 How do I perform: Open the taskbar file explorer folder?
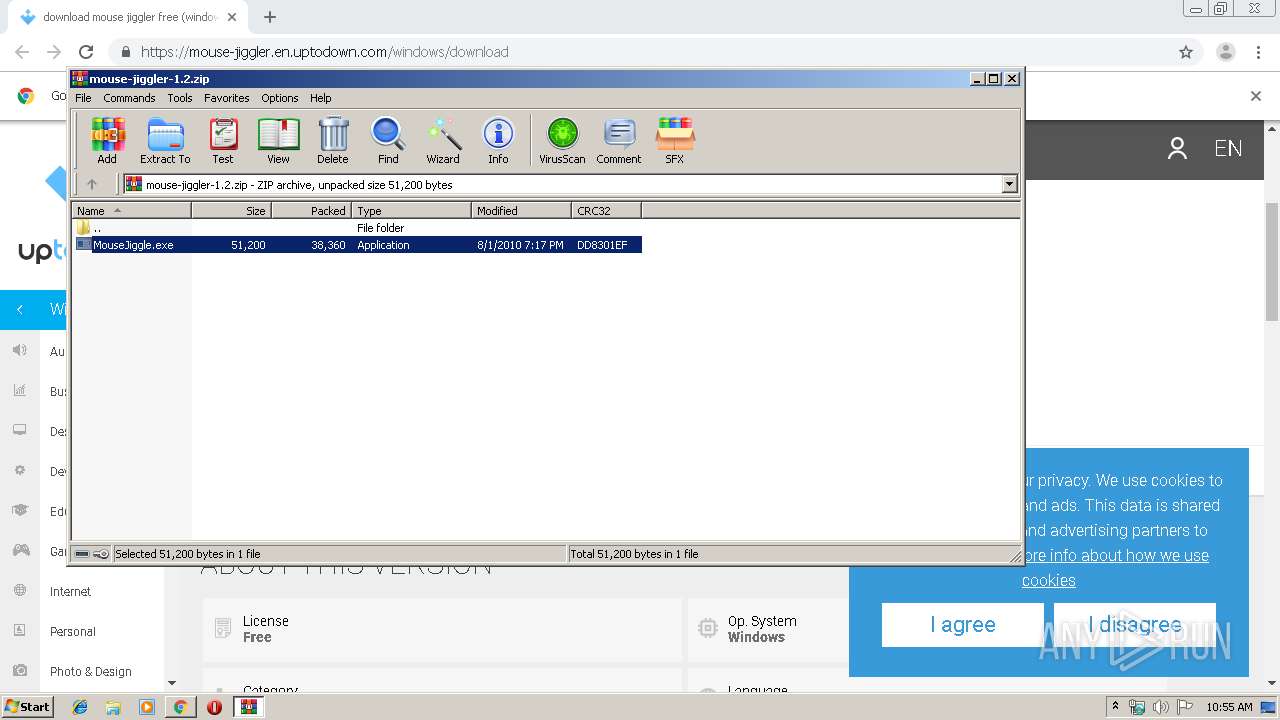pos(113,707)
